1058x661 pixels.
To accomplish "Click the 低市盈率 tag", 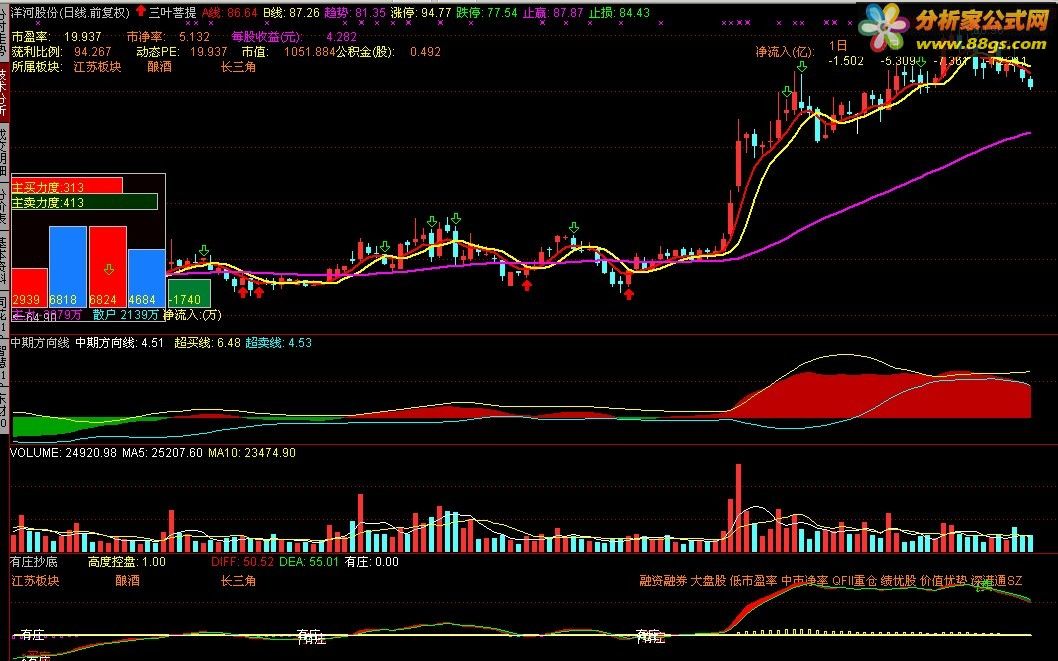I will [x=754, y=580].
